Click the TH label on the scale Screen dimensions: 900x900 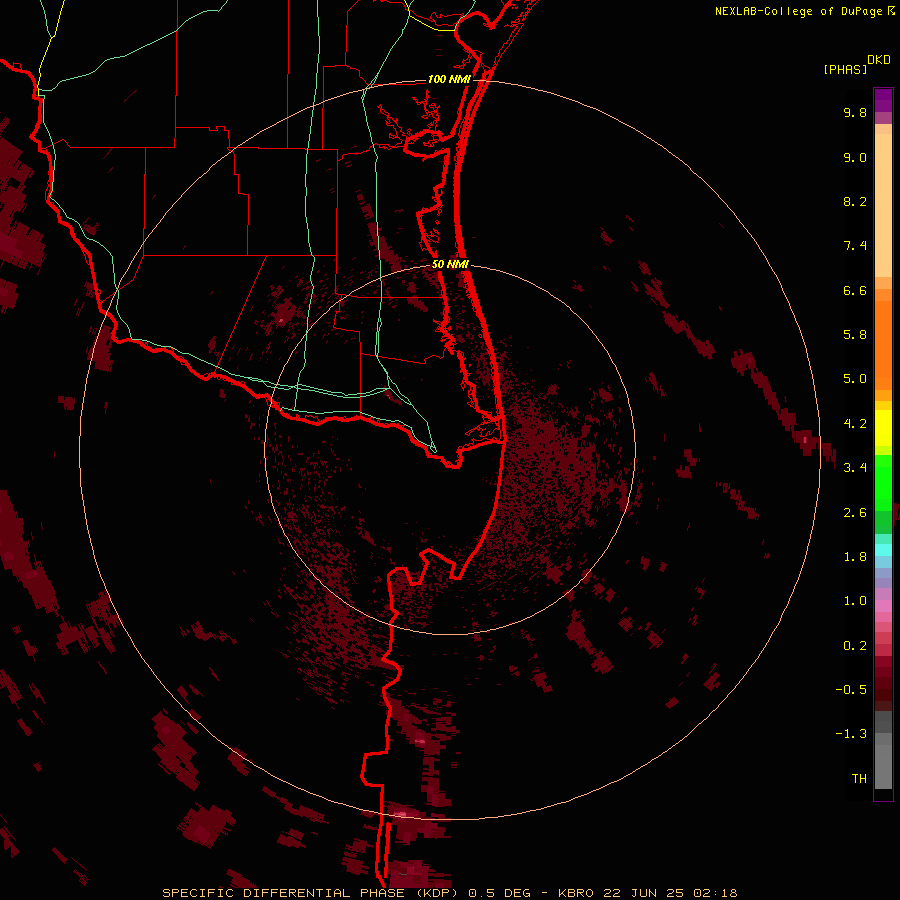pyautogui.click(x=859, y=779)
